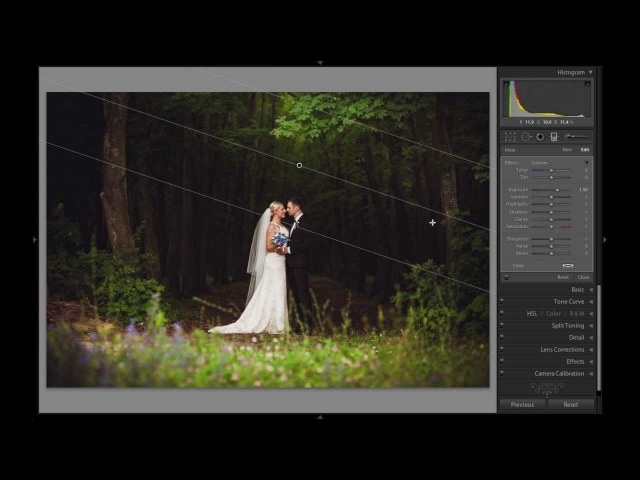Collapse the Histogram panel triangle
640x480 pixels.
point(590,72)
